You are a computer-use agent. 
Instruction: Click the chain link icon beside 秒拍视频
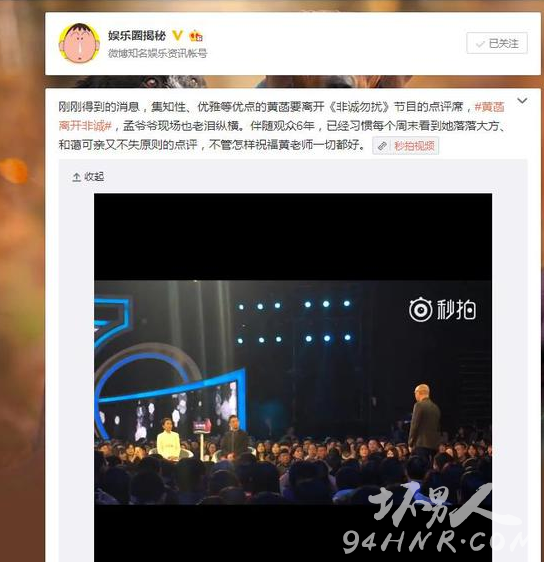click(x=383, y=146)
